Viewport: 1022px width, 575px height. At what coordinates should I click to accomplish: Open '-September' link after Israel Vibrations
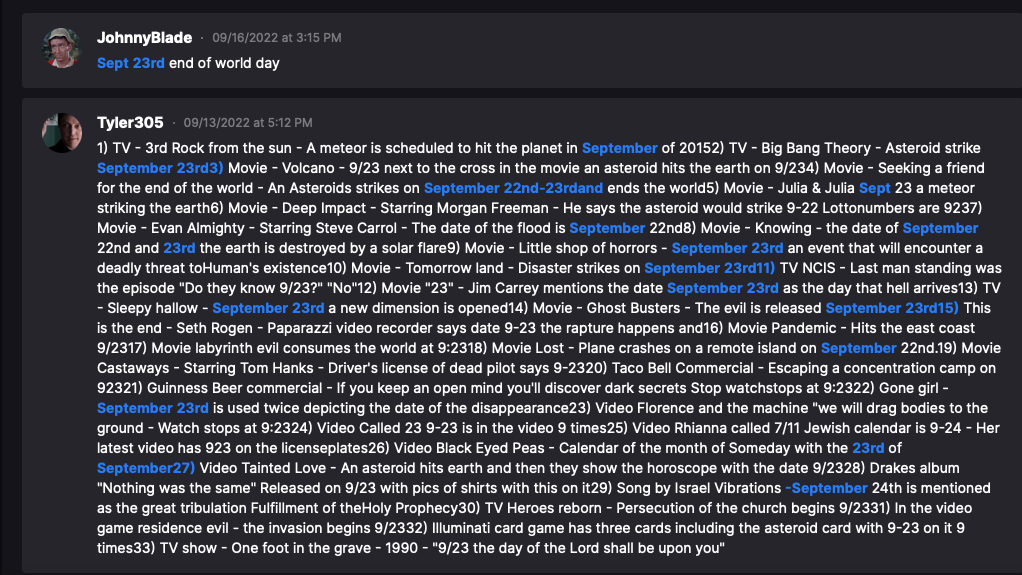tap(826, 488)
